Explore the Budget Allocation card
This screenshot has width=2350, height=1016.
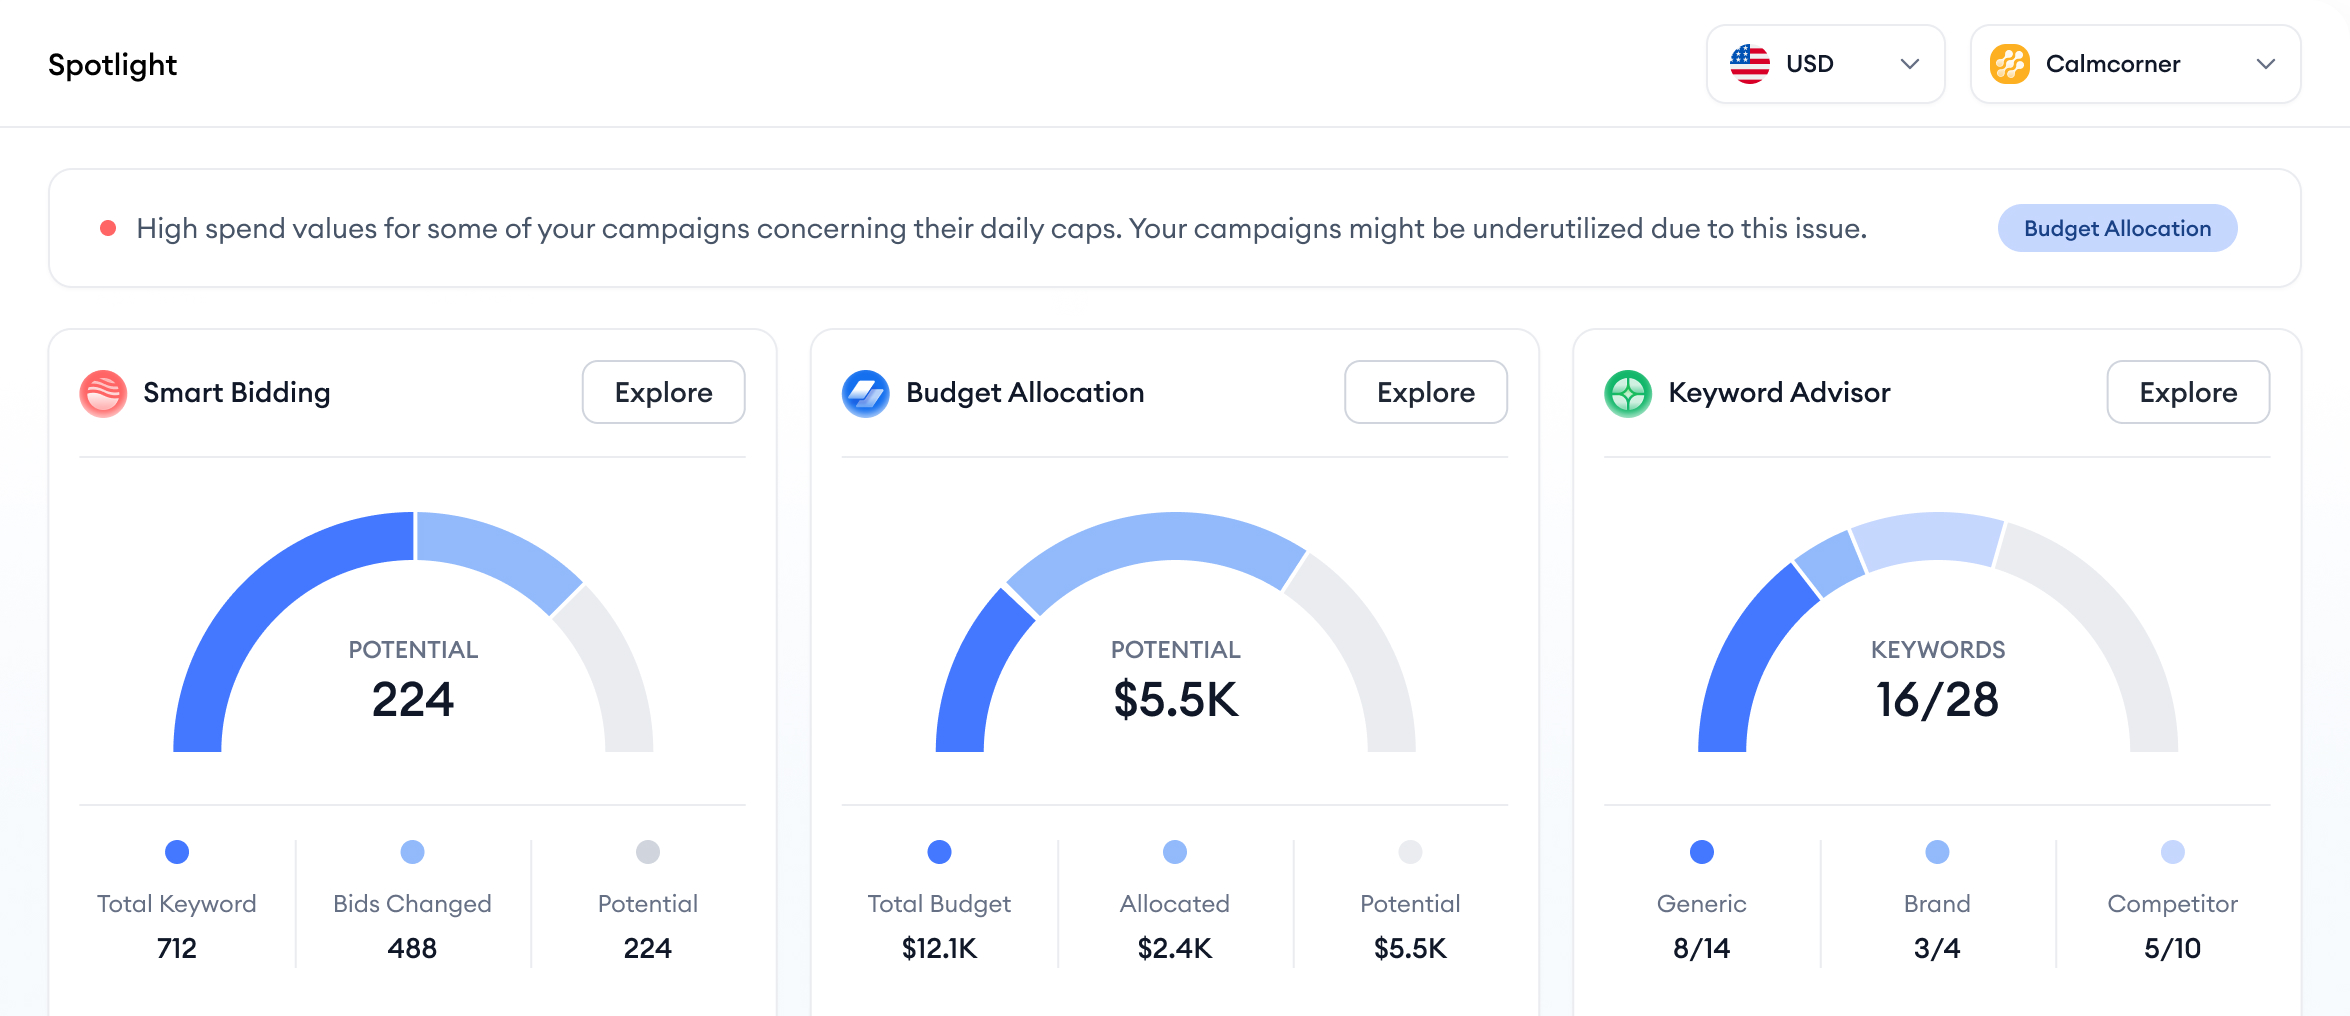(1426, 392)
